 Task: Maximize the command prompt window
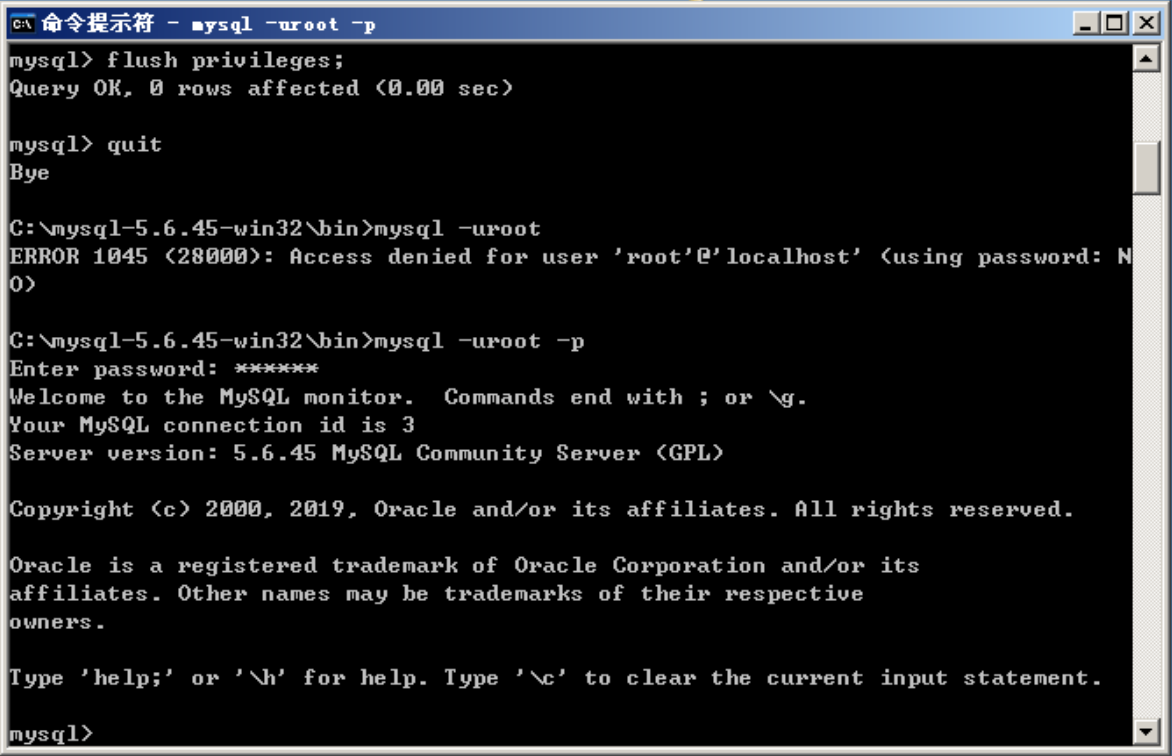point(1114,24)
